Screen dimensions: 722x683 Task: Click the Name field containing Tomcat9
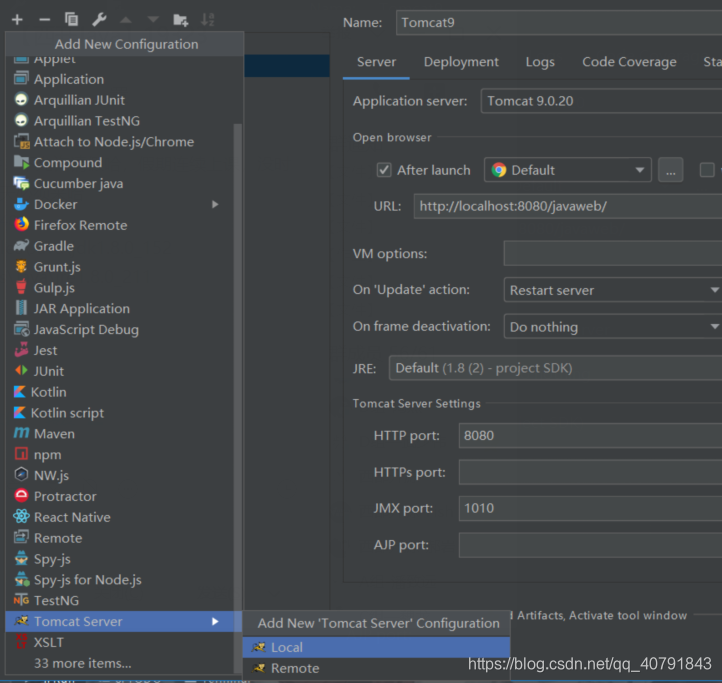tap(559, 23)
